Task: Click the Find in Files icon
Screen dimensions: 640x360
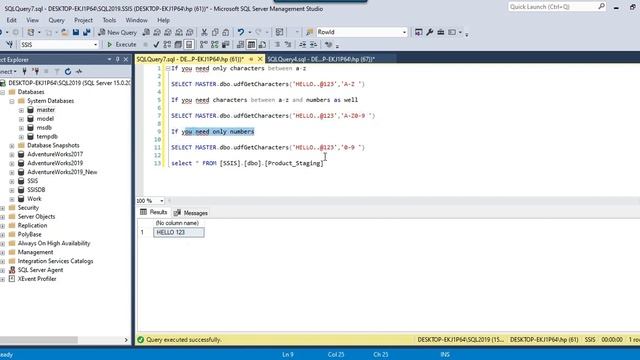Action: click(x=309, y=32)
